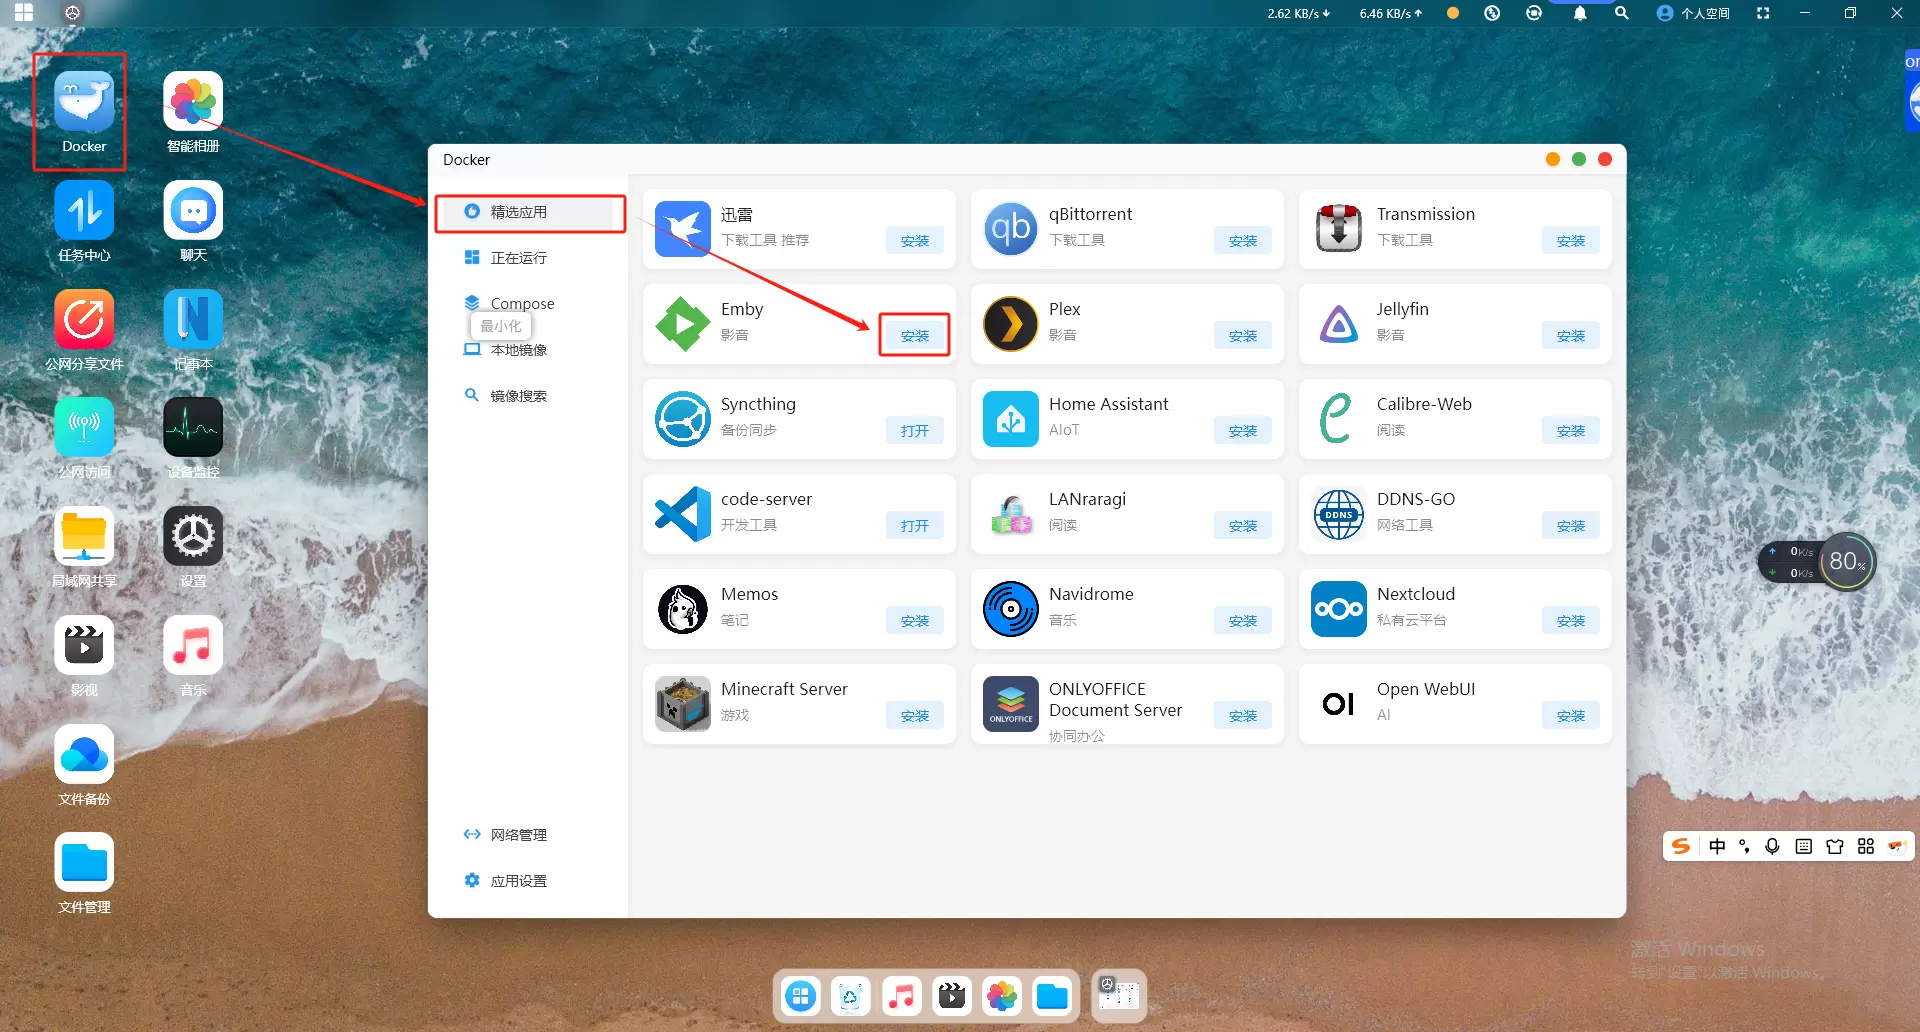
Task: Click the Jellyfin app icon
Action: [x=1338, y=324]
